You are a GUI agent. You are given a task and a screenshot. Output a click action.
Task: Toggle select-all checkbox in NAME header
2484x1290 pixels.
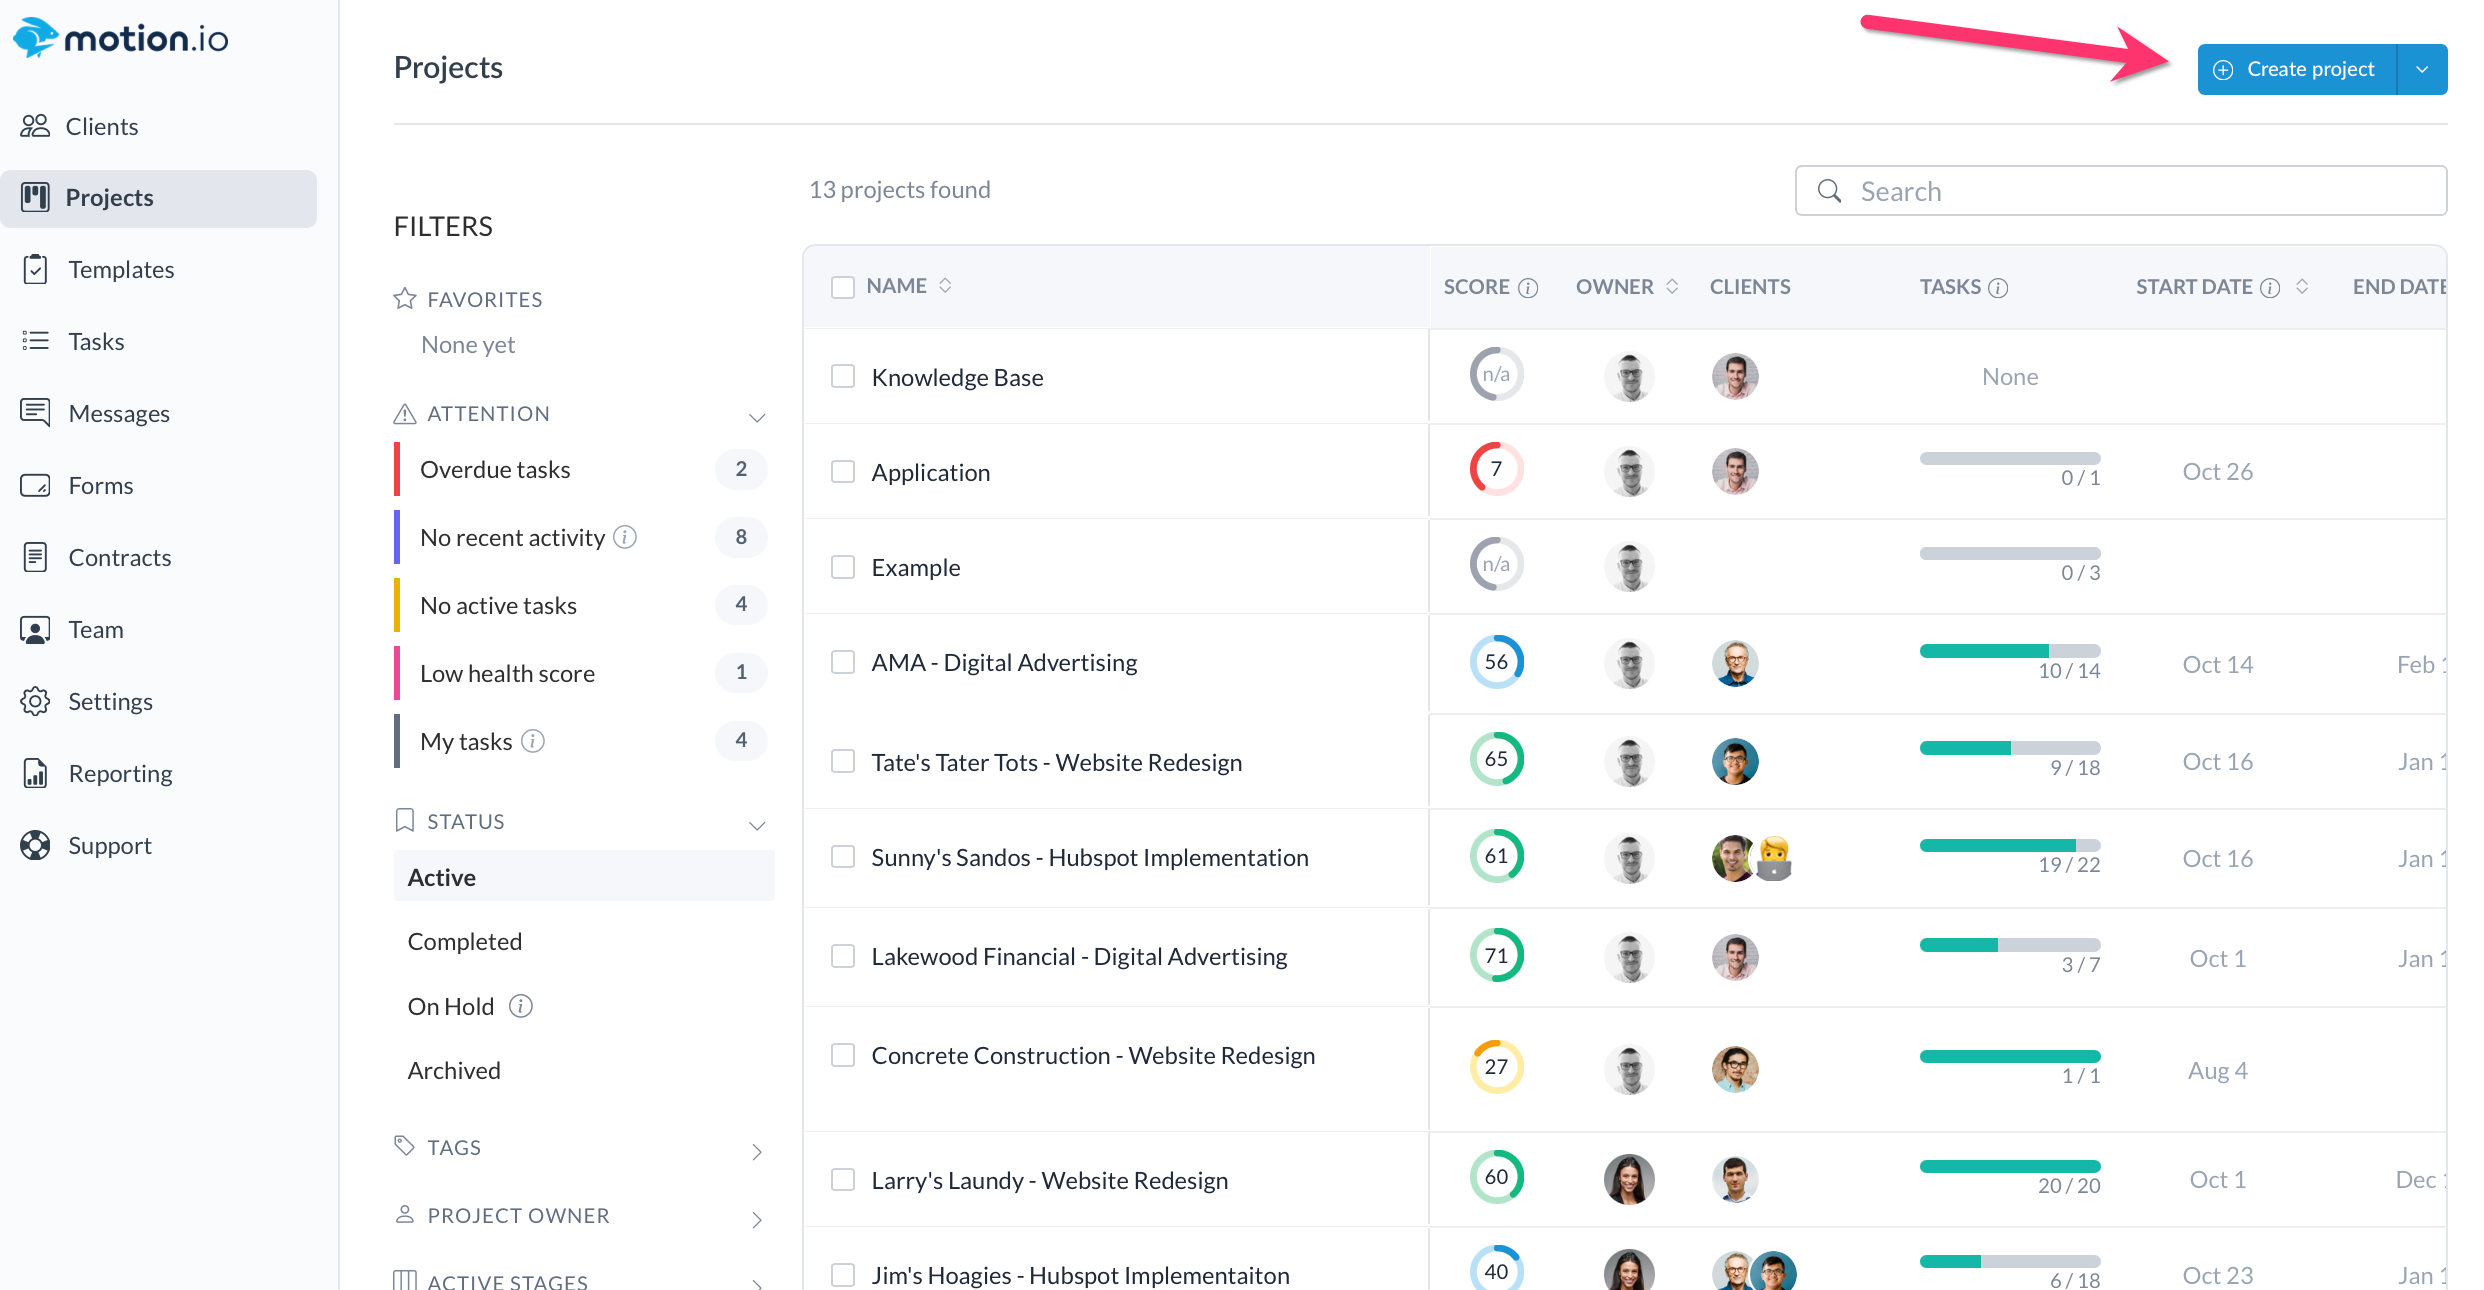(843, 287)
